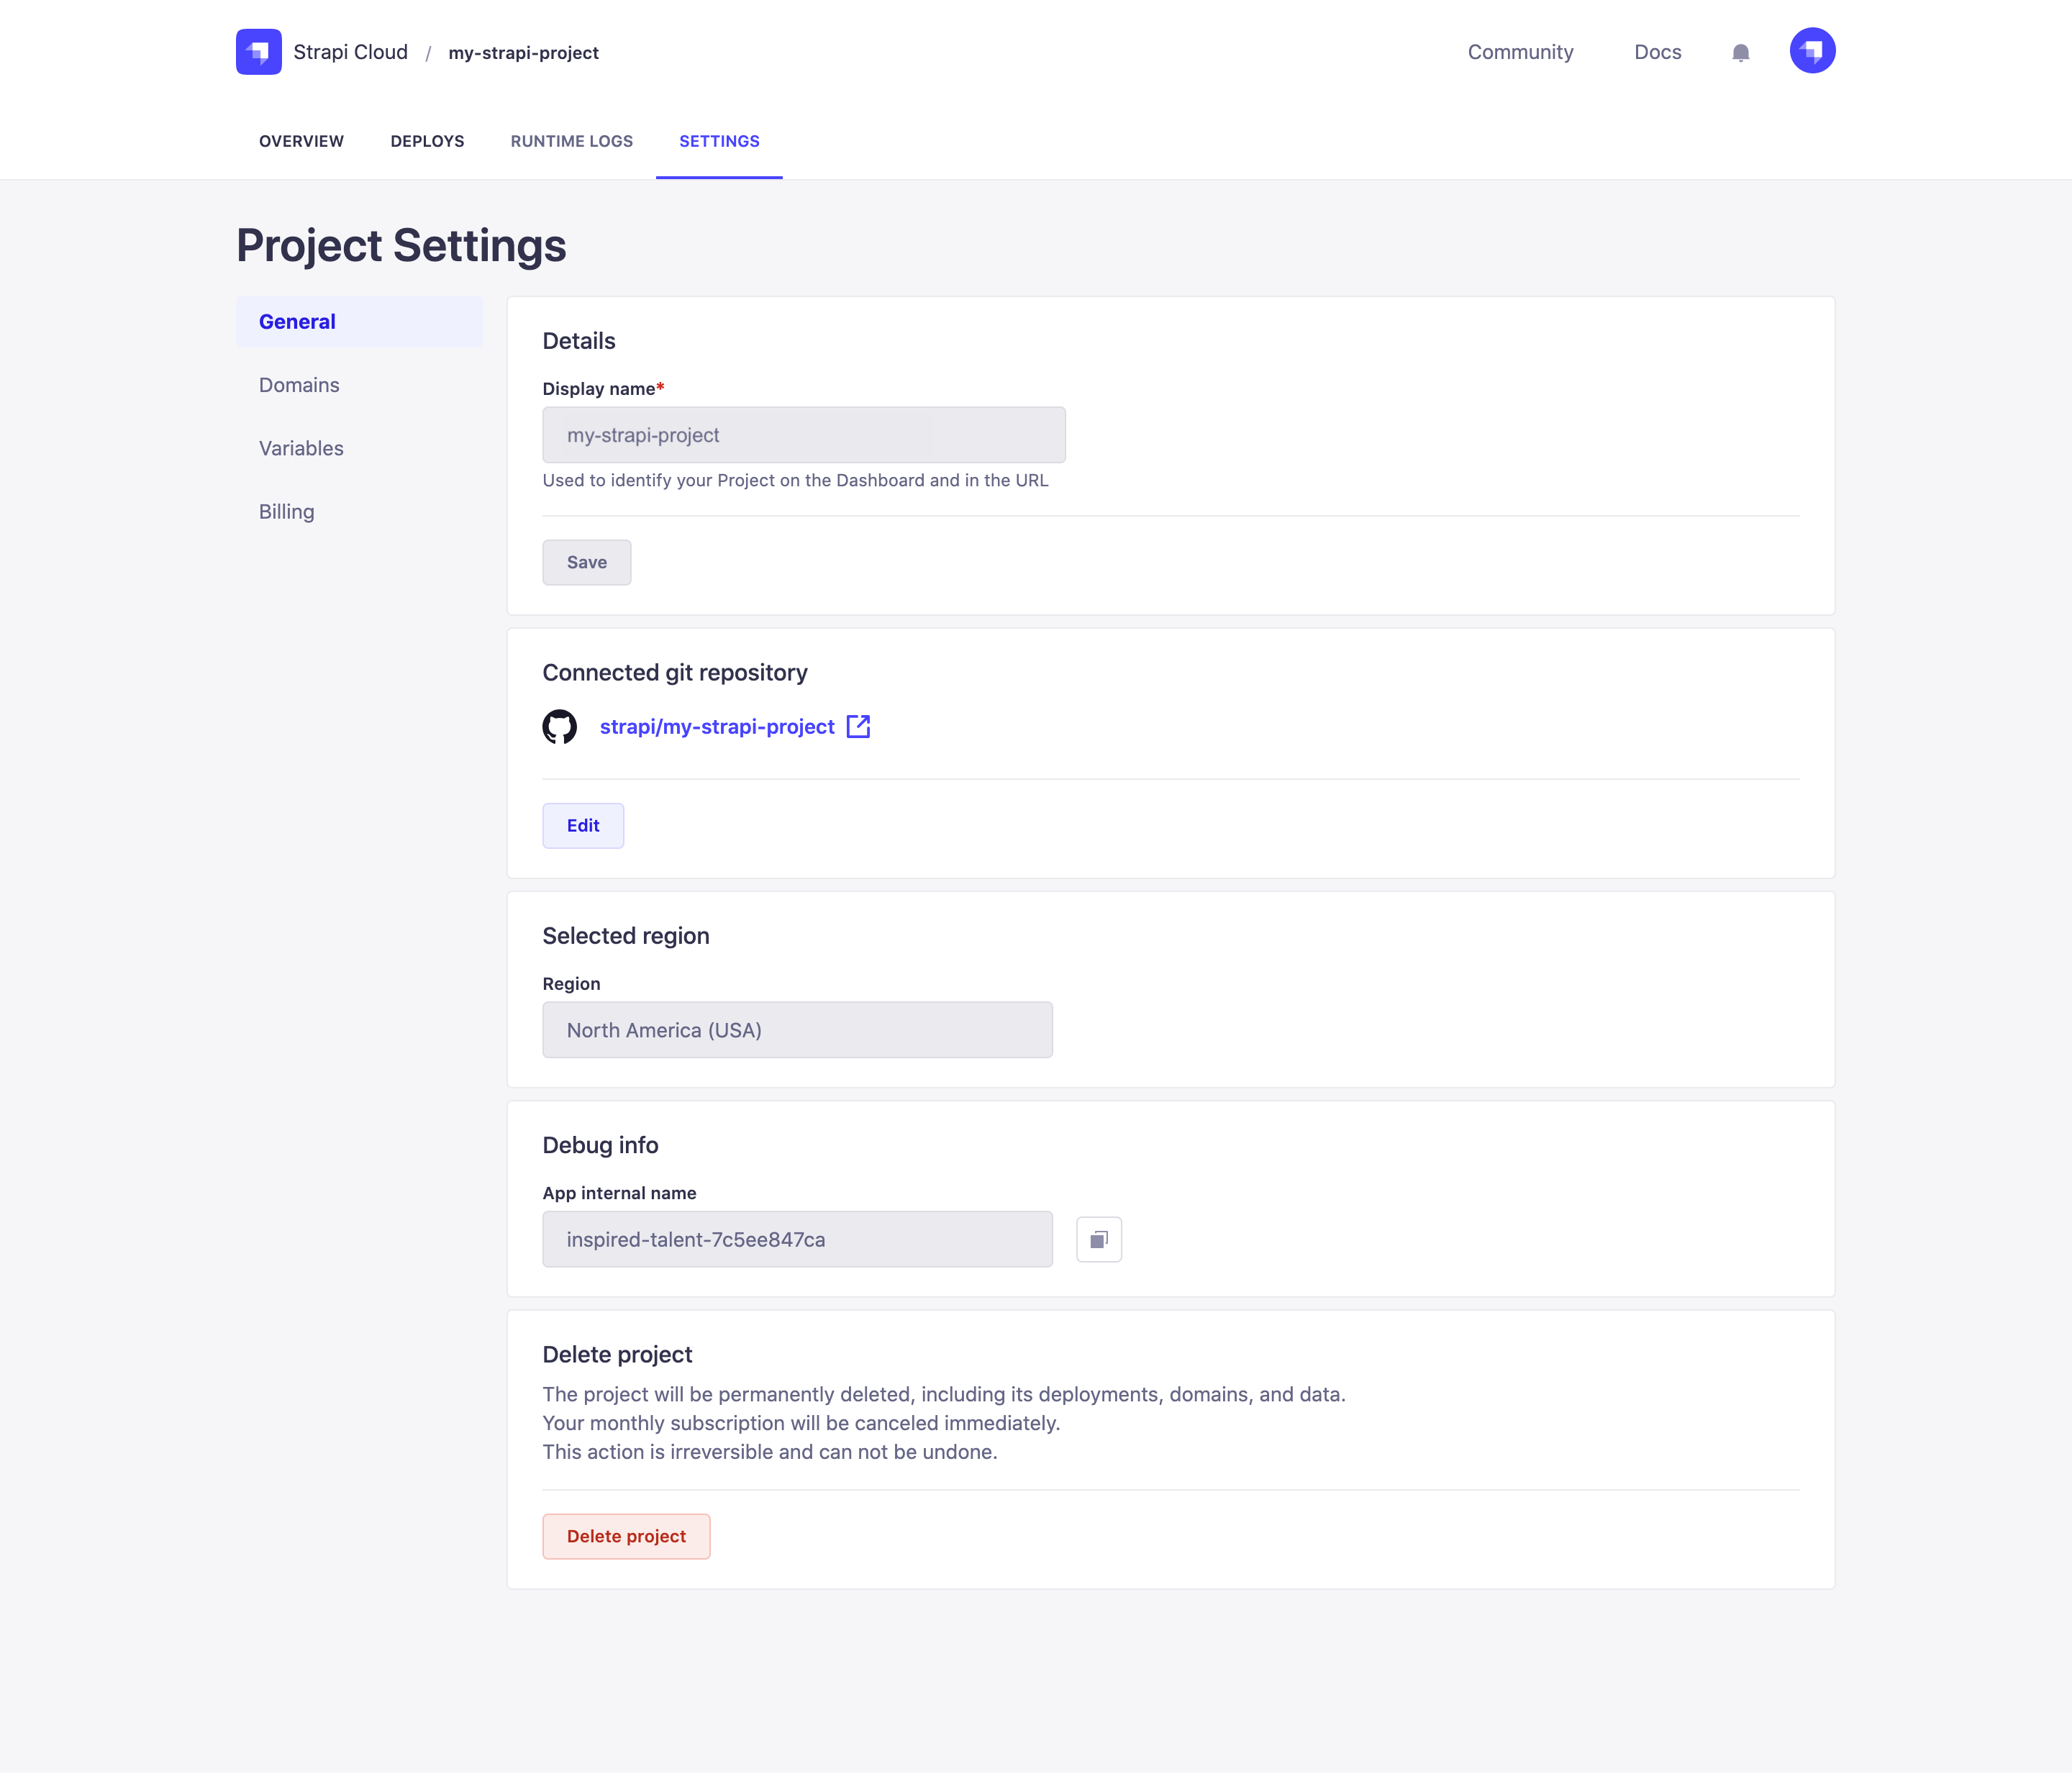Click the user avatar icon

point(1813,50)
